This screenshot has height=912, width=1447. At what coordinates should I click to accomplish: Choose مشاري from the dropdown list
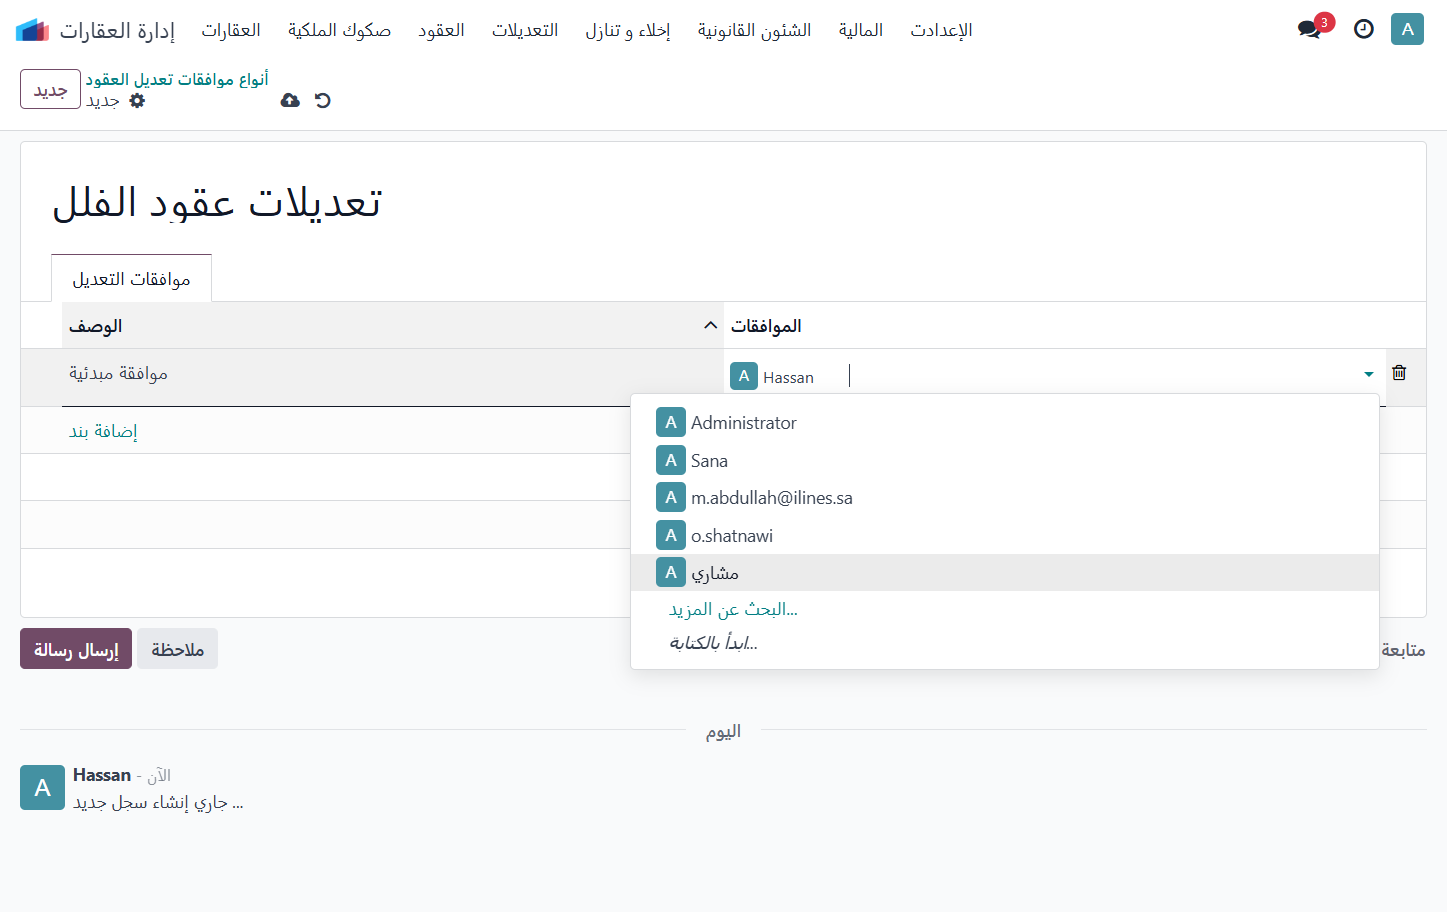click(1005, 573)
